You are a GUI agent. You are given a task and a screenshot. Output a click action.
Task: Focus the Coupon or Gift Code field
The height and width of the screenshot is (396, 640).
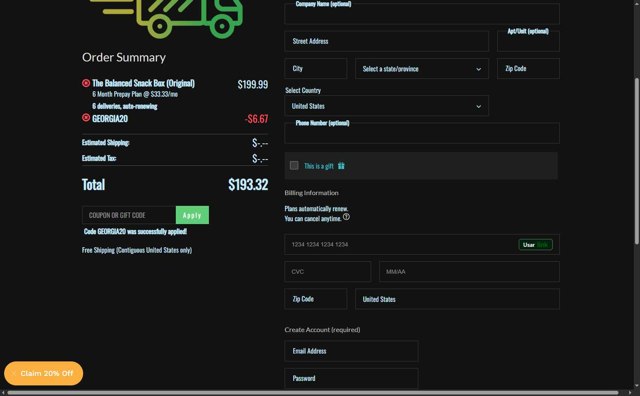(x=129, y=215)
